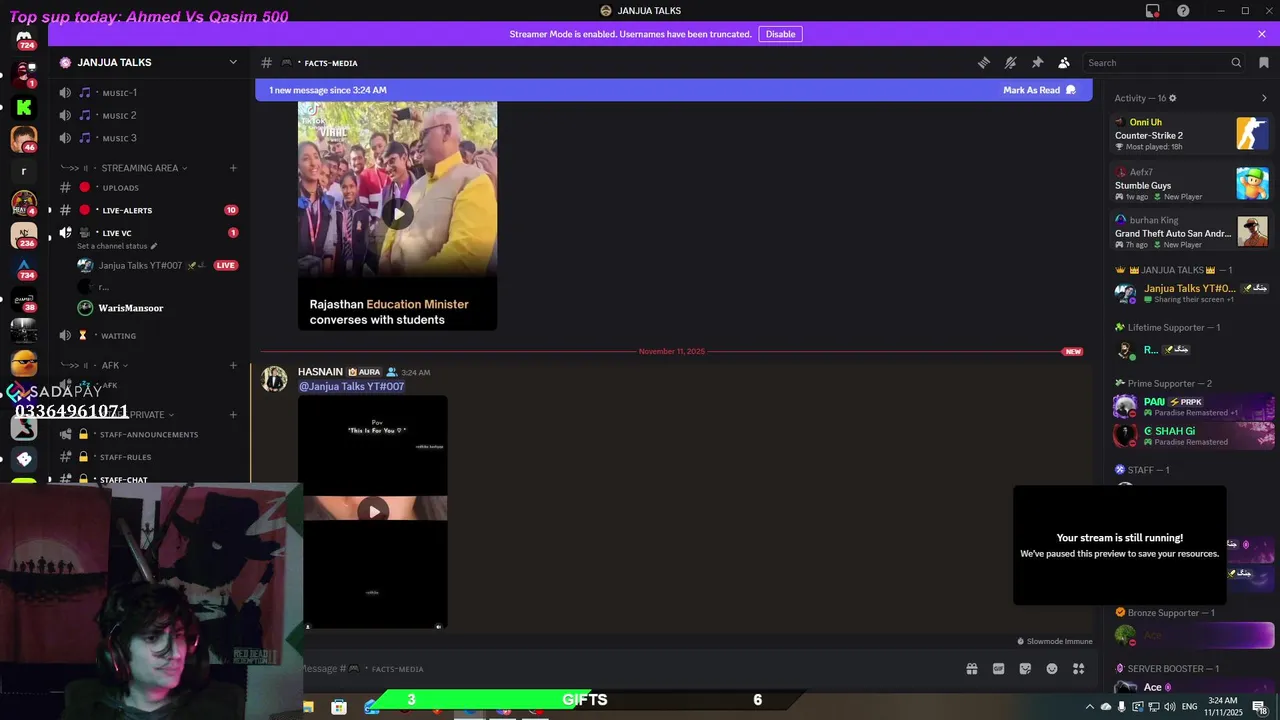Image resolution: width=1280 pixels, height=720 pixels.
Task: Open server icon with 236 badge
Action: [x=23, y=235]
